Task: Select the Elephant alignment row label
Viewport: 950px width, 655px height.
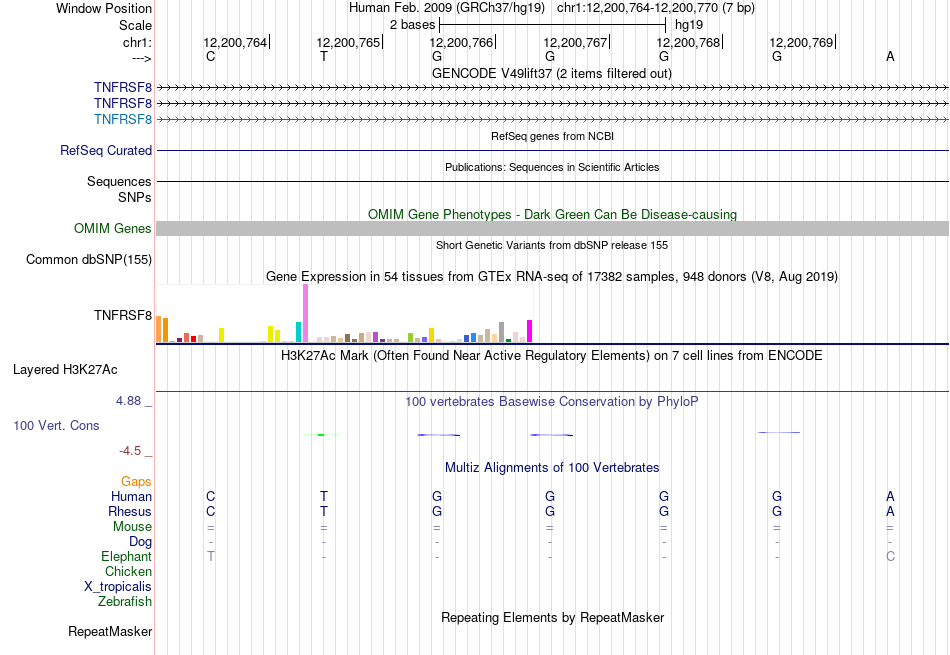Action: (x=127, y=556)
